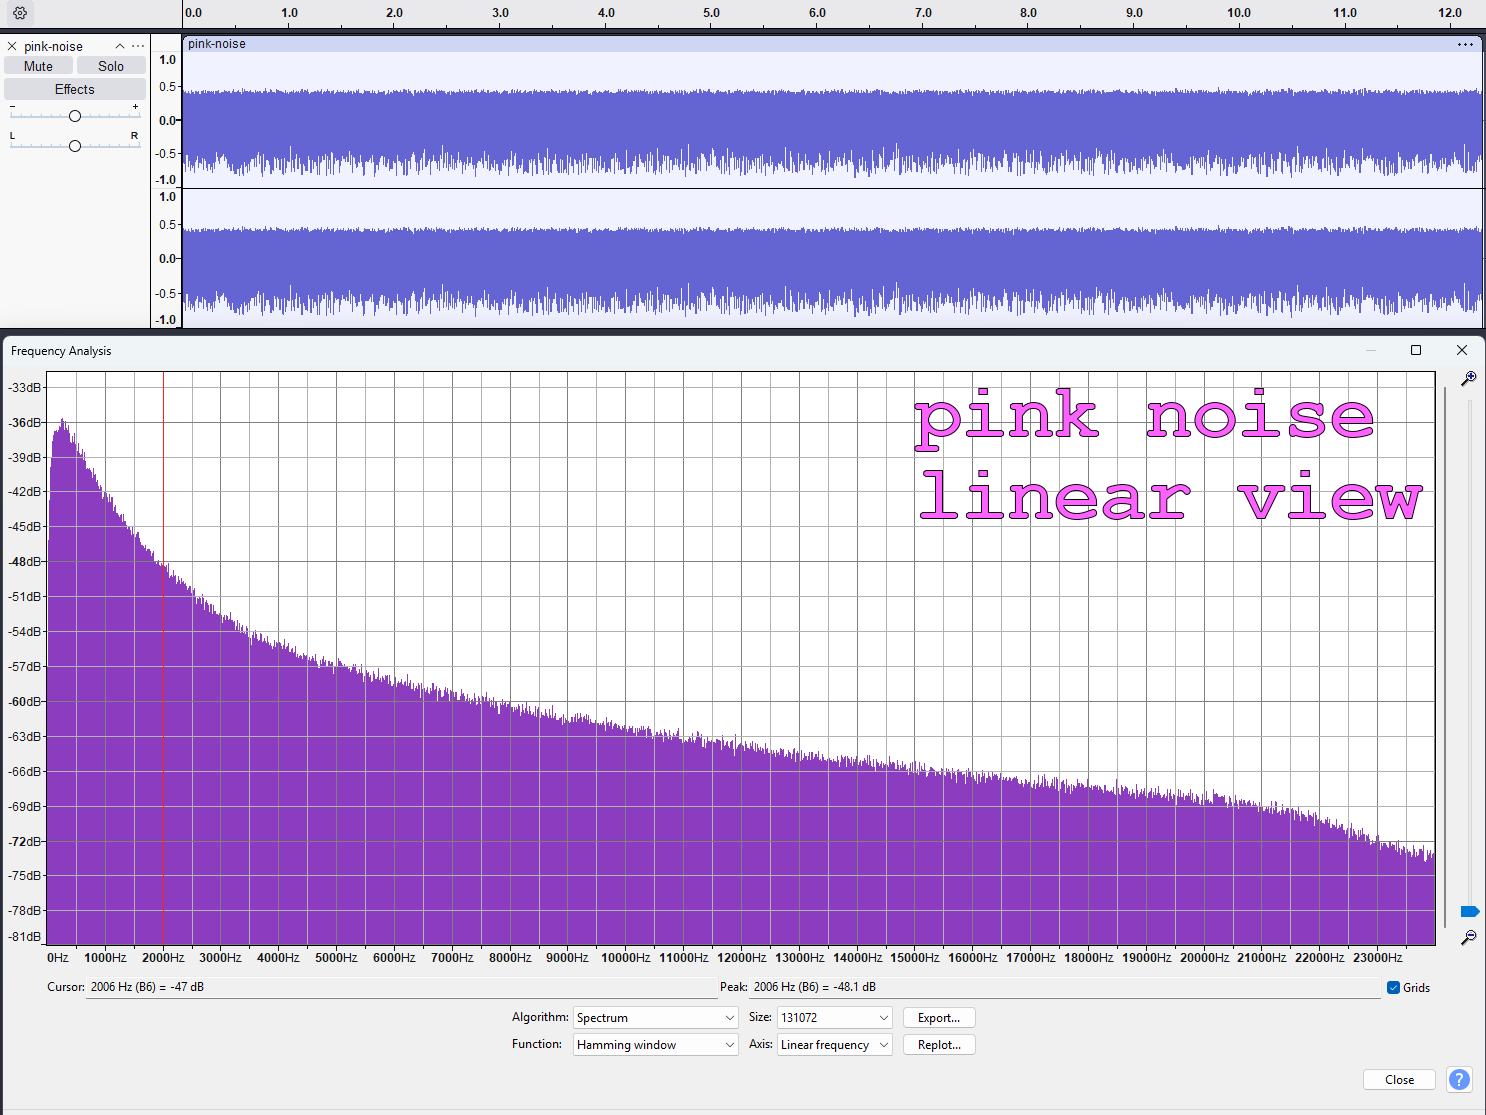Image resolution: width=1486 pixels, height=1115 pixels.
Task: Open the blue help question mark button
Action: [1459, 1079]
